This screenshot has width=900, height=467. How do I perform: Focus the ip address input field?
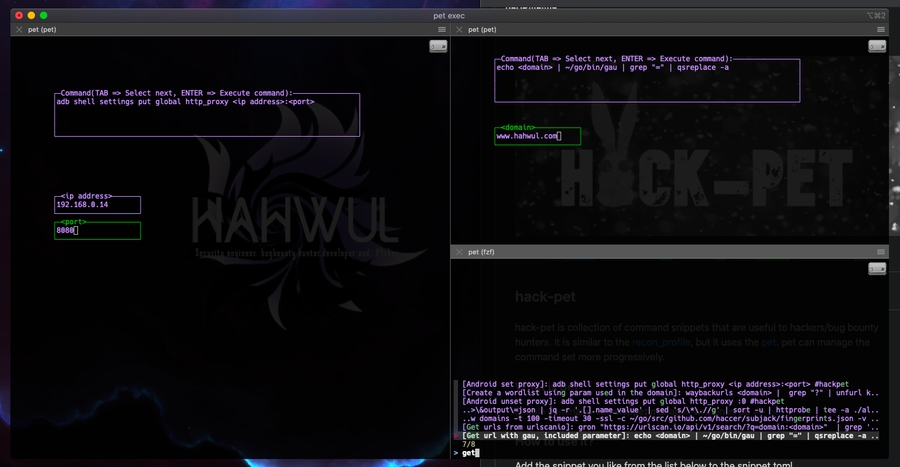point(97,204)
